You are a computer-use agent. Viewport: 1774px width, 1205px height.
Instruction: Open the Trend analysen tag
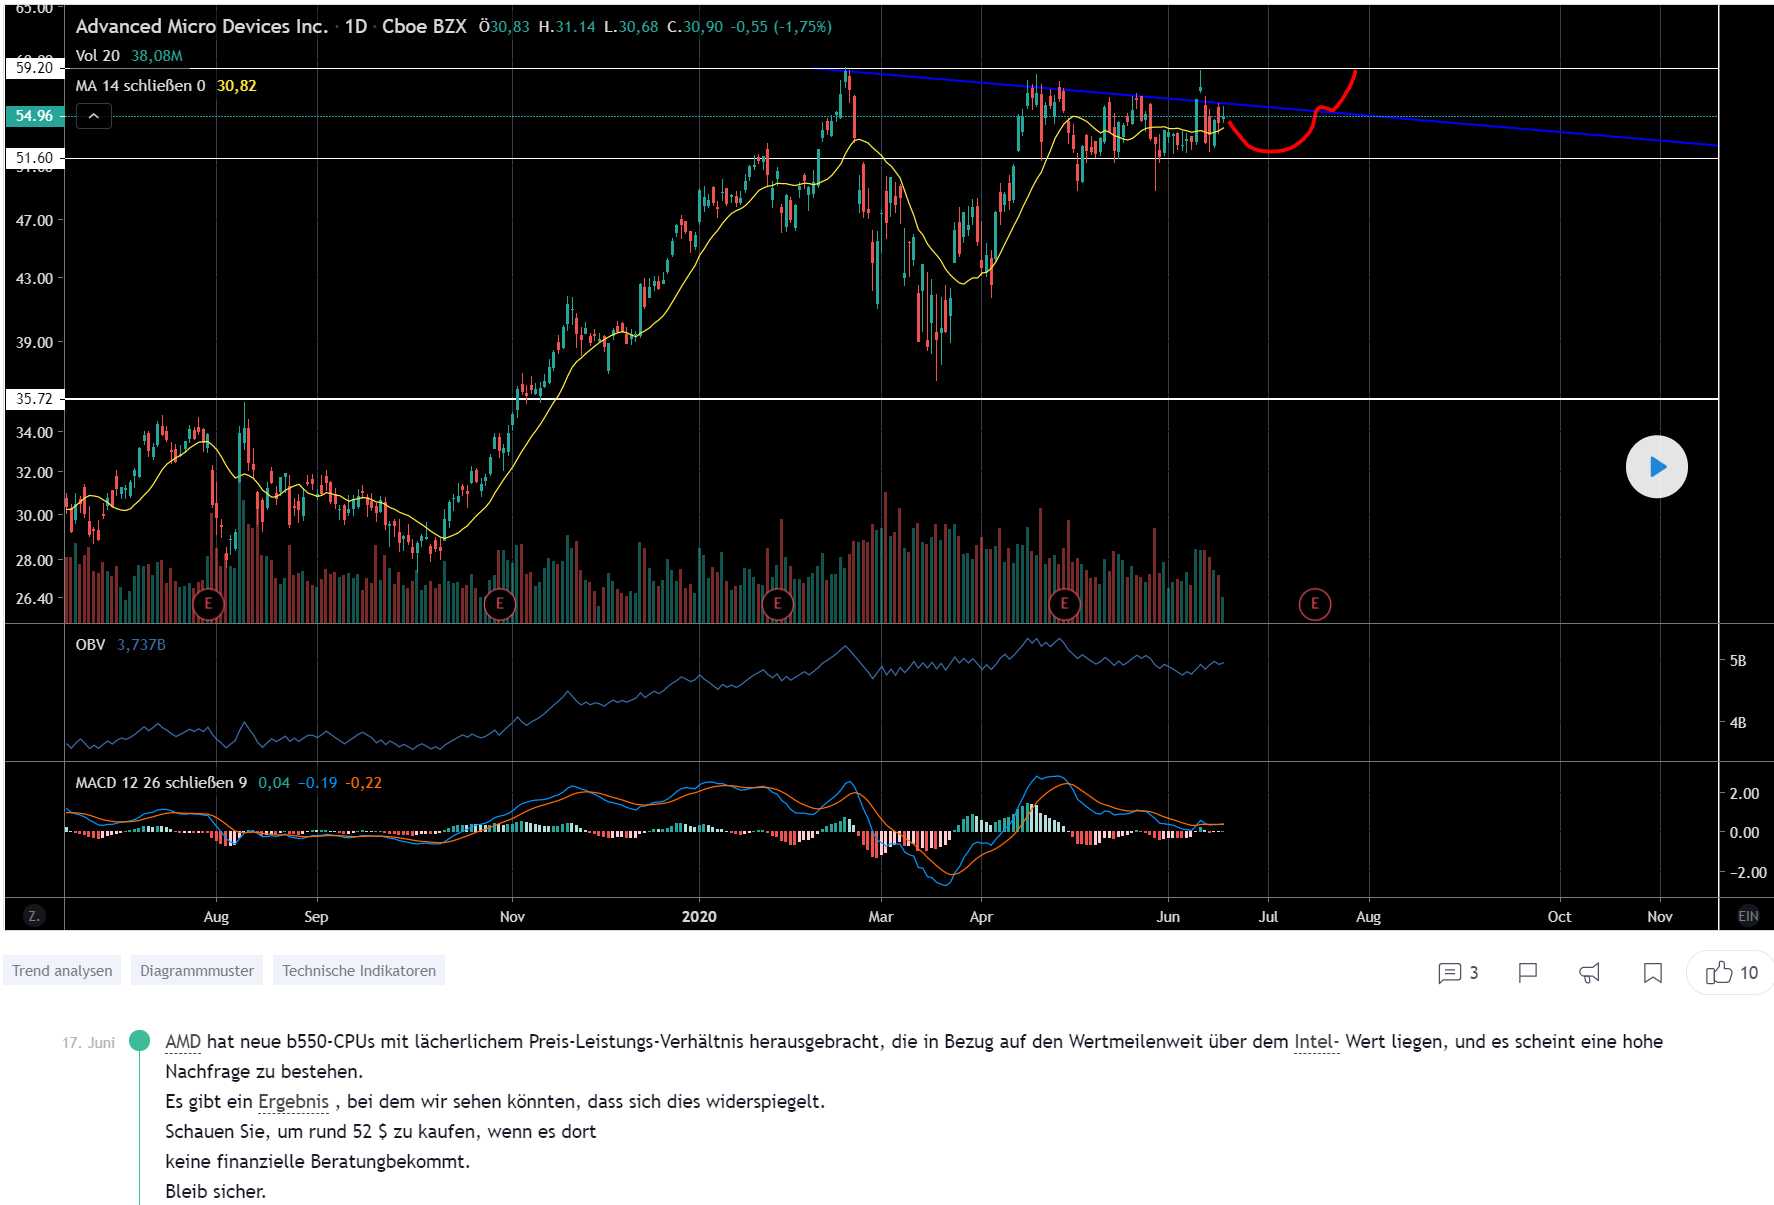point(62,971)
